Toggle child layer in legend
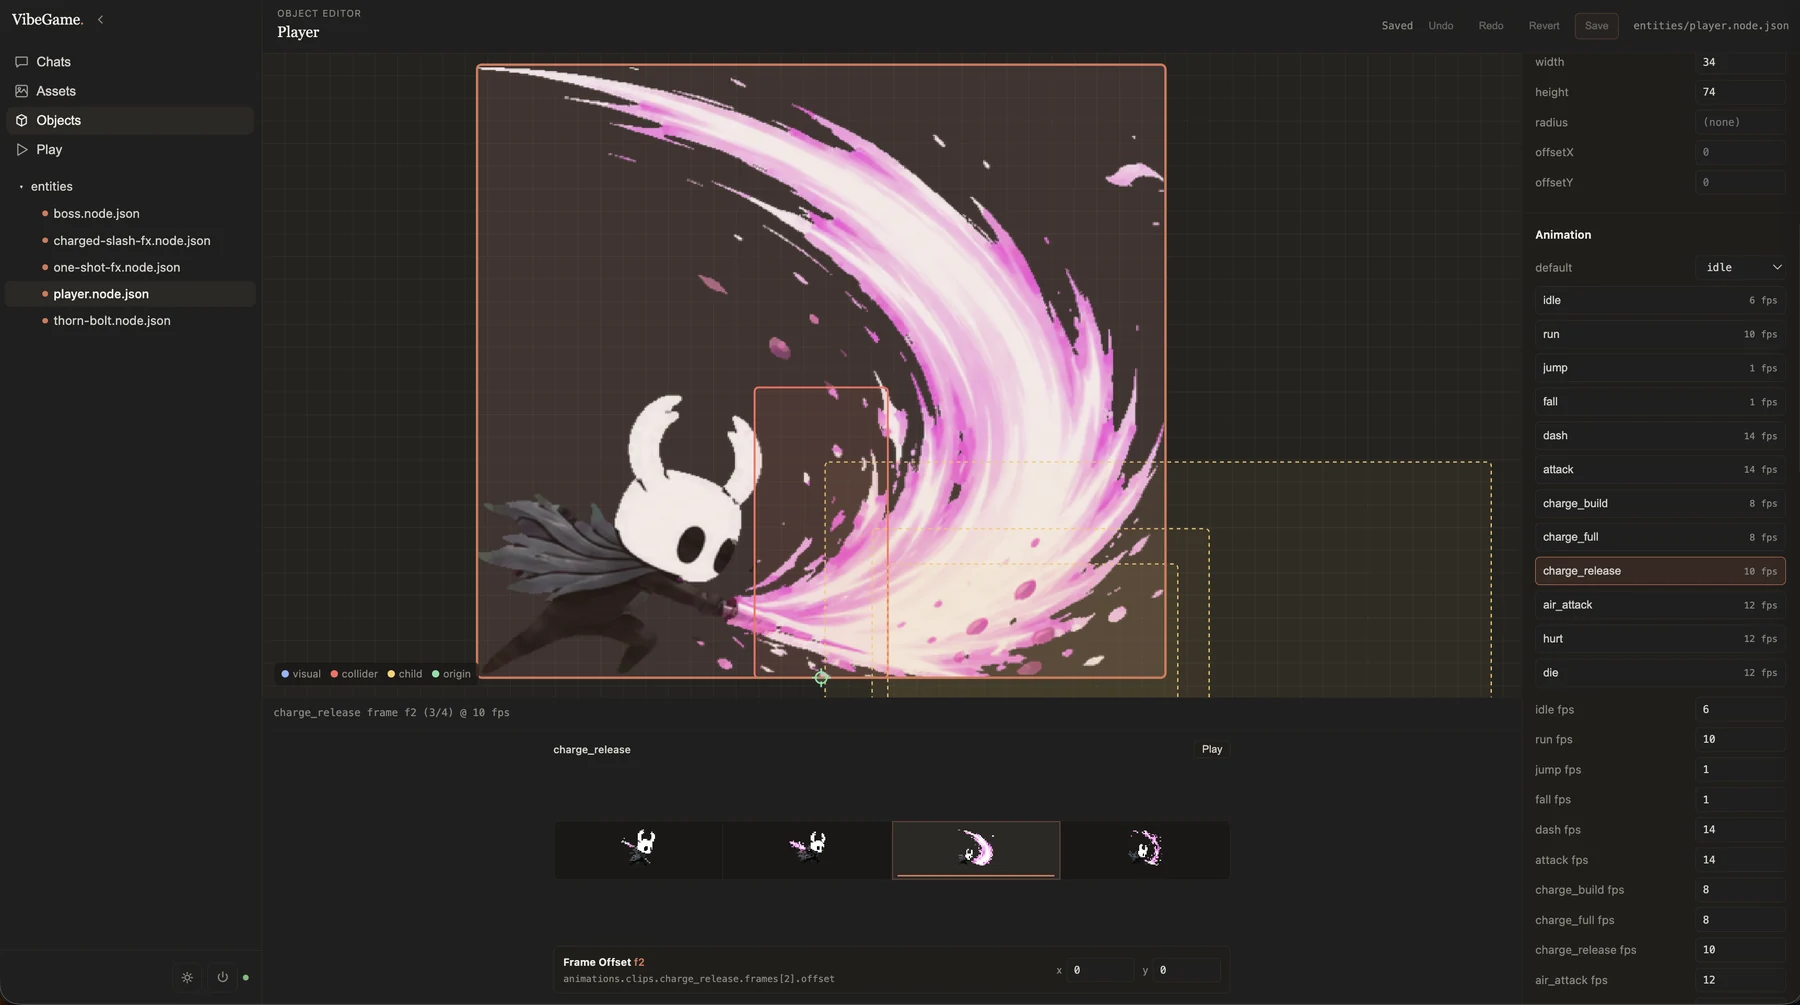 405,674
